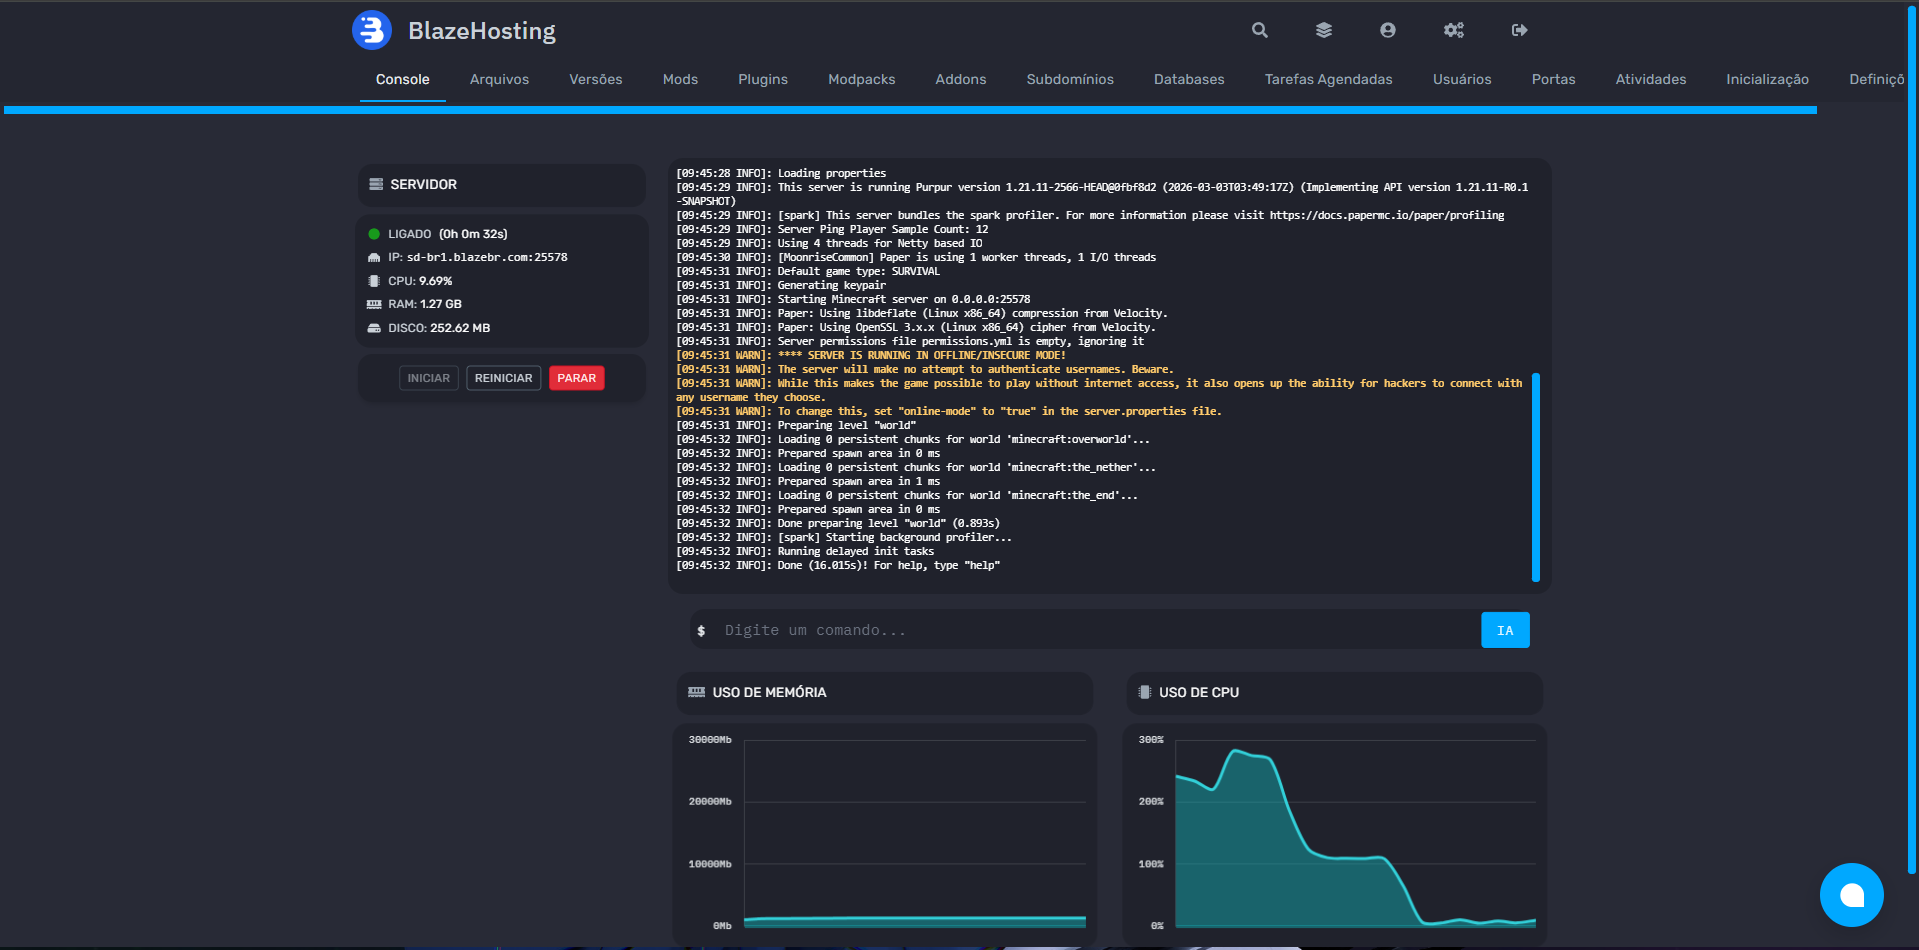1919x950 pixels.
Task: Click the INICIAR start button
Action: [428, 378]
